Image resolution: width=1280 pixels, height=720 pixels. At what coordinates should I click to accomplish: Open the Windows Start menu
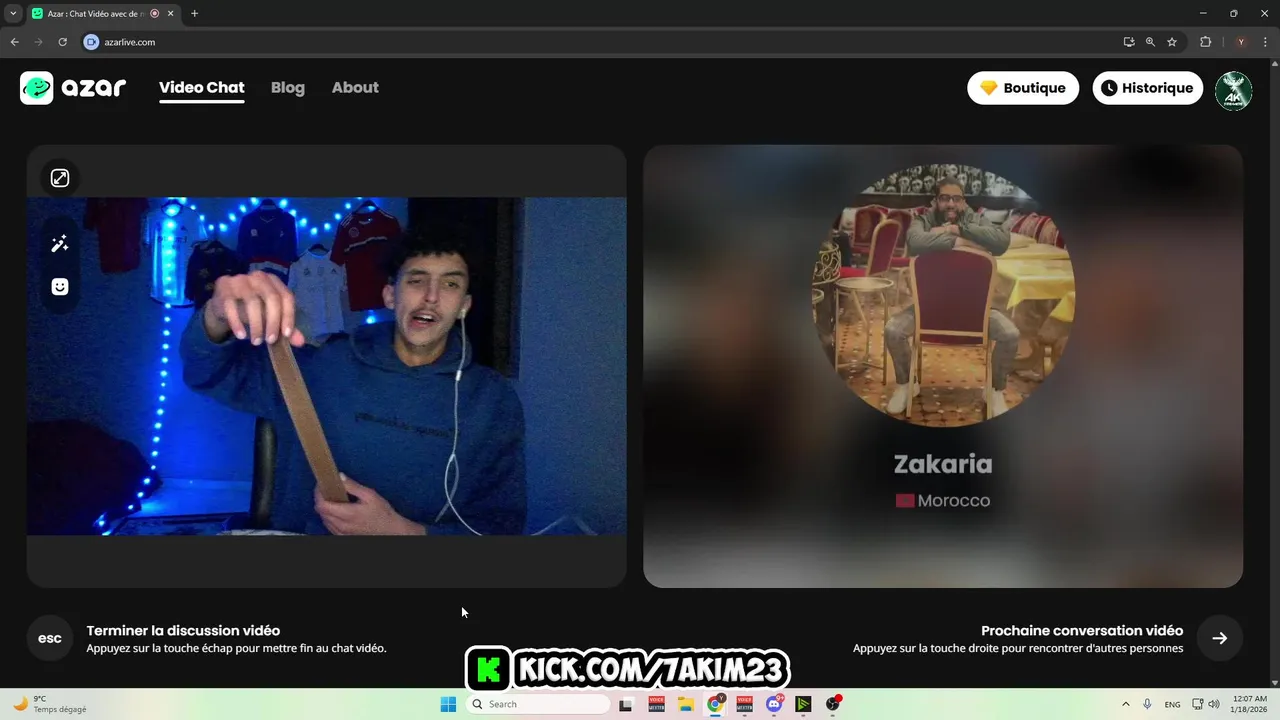tap(448, 704)
